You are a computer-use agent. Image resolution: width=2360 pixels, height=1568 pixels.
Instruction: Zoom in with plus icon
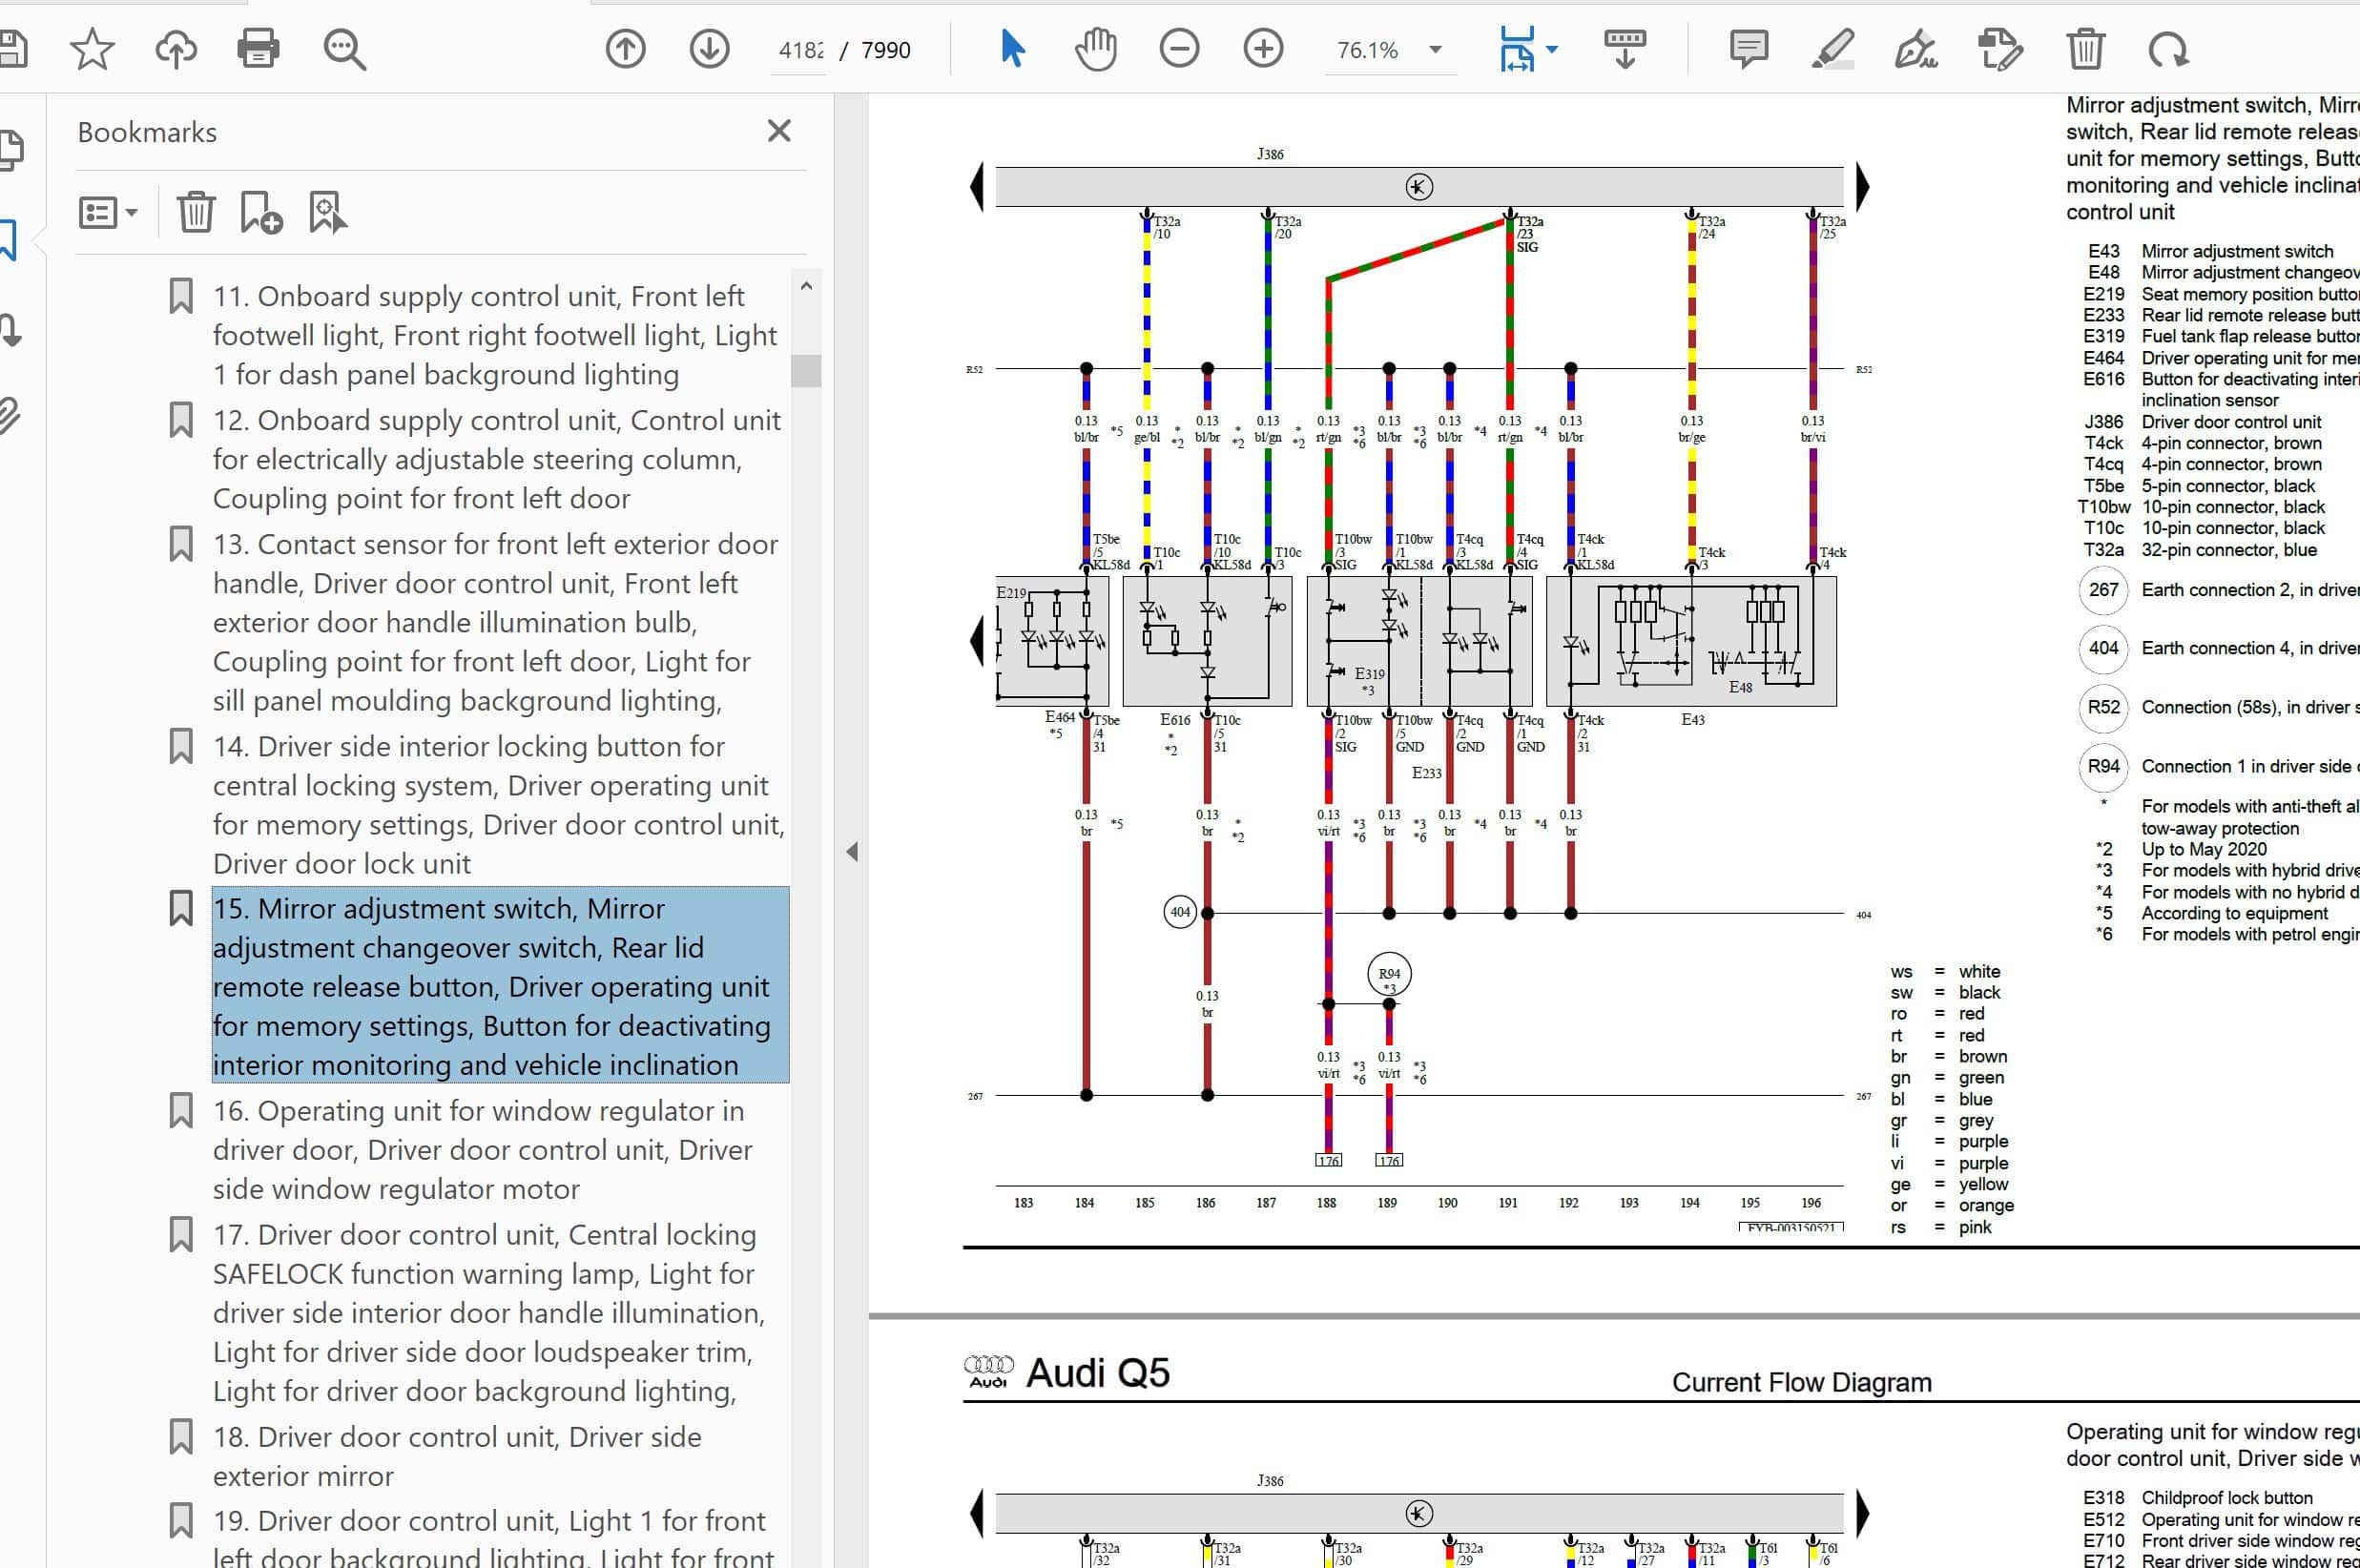pos(1263,48)
